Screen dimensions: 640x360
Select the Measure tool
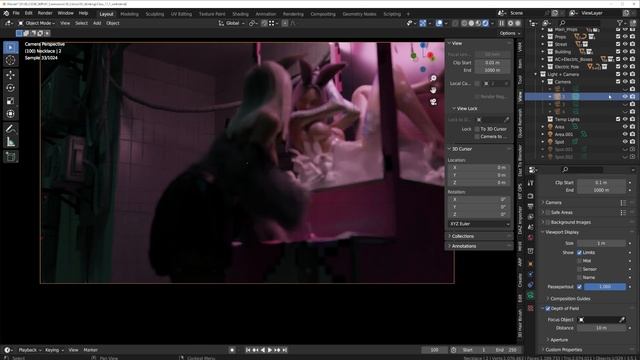click(11, 142)
